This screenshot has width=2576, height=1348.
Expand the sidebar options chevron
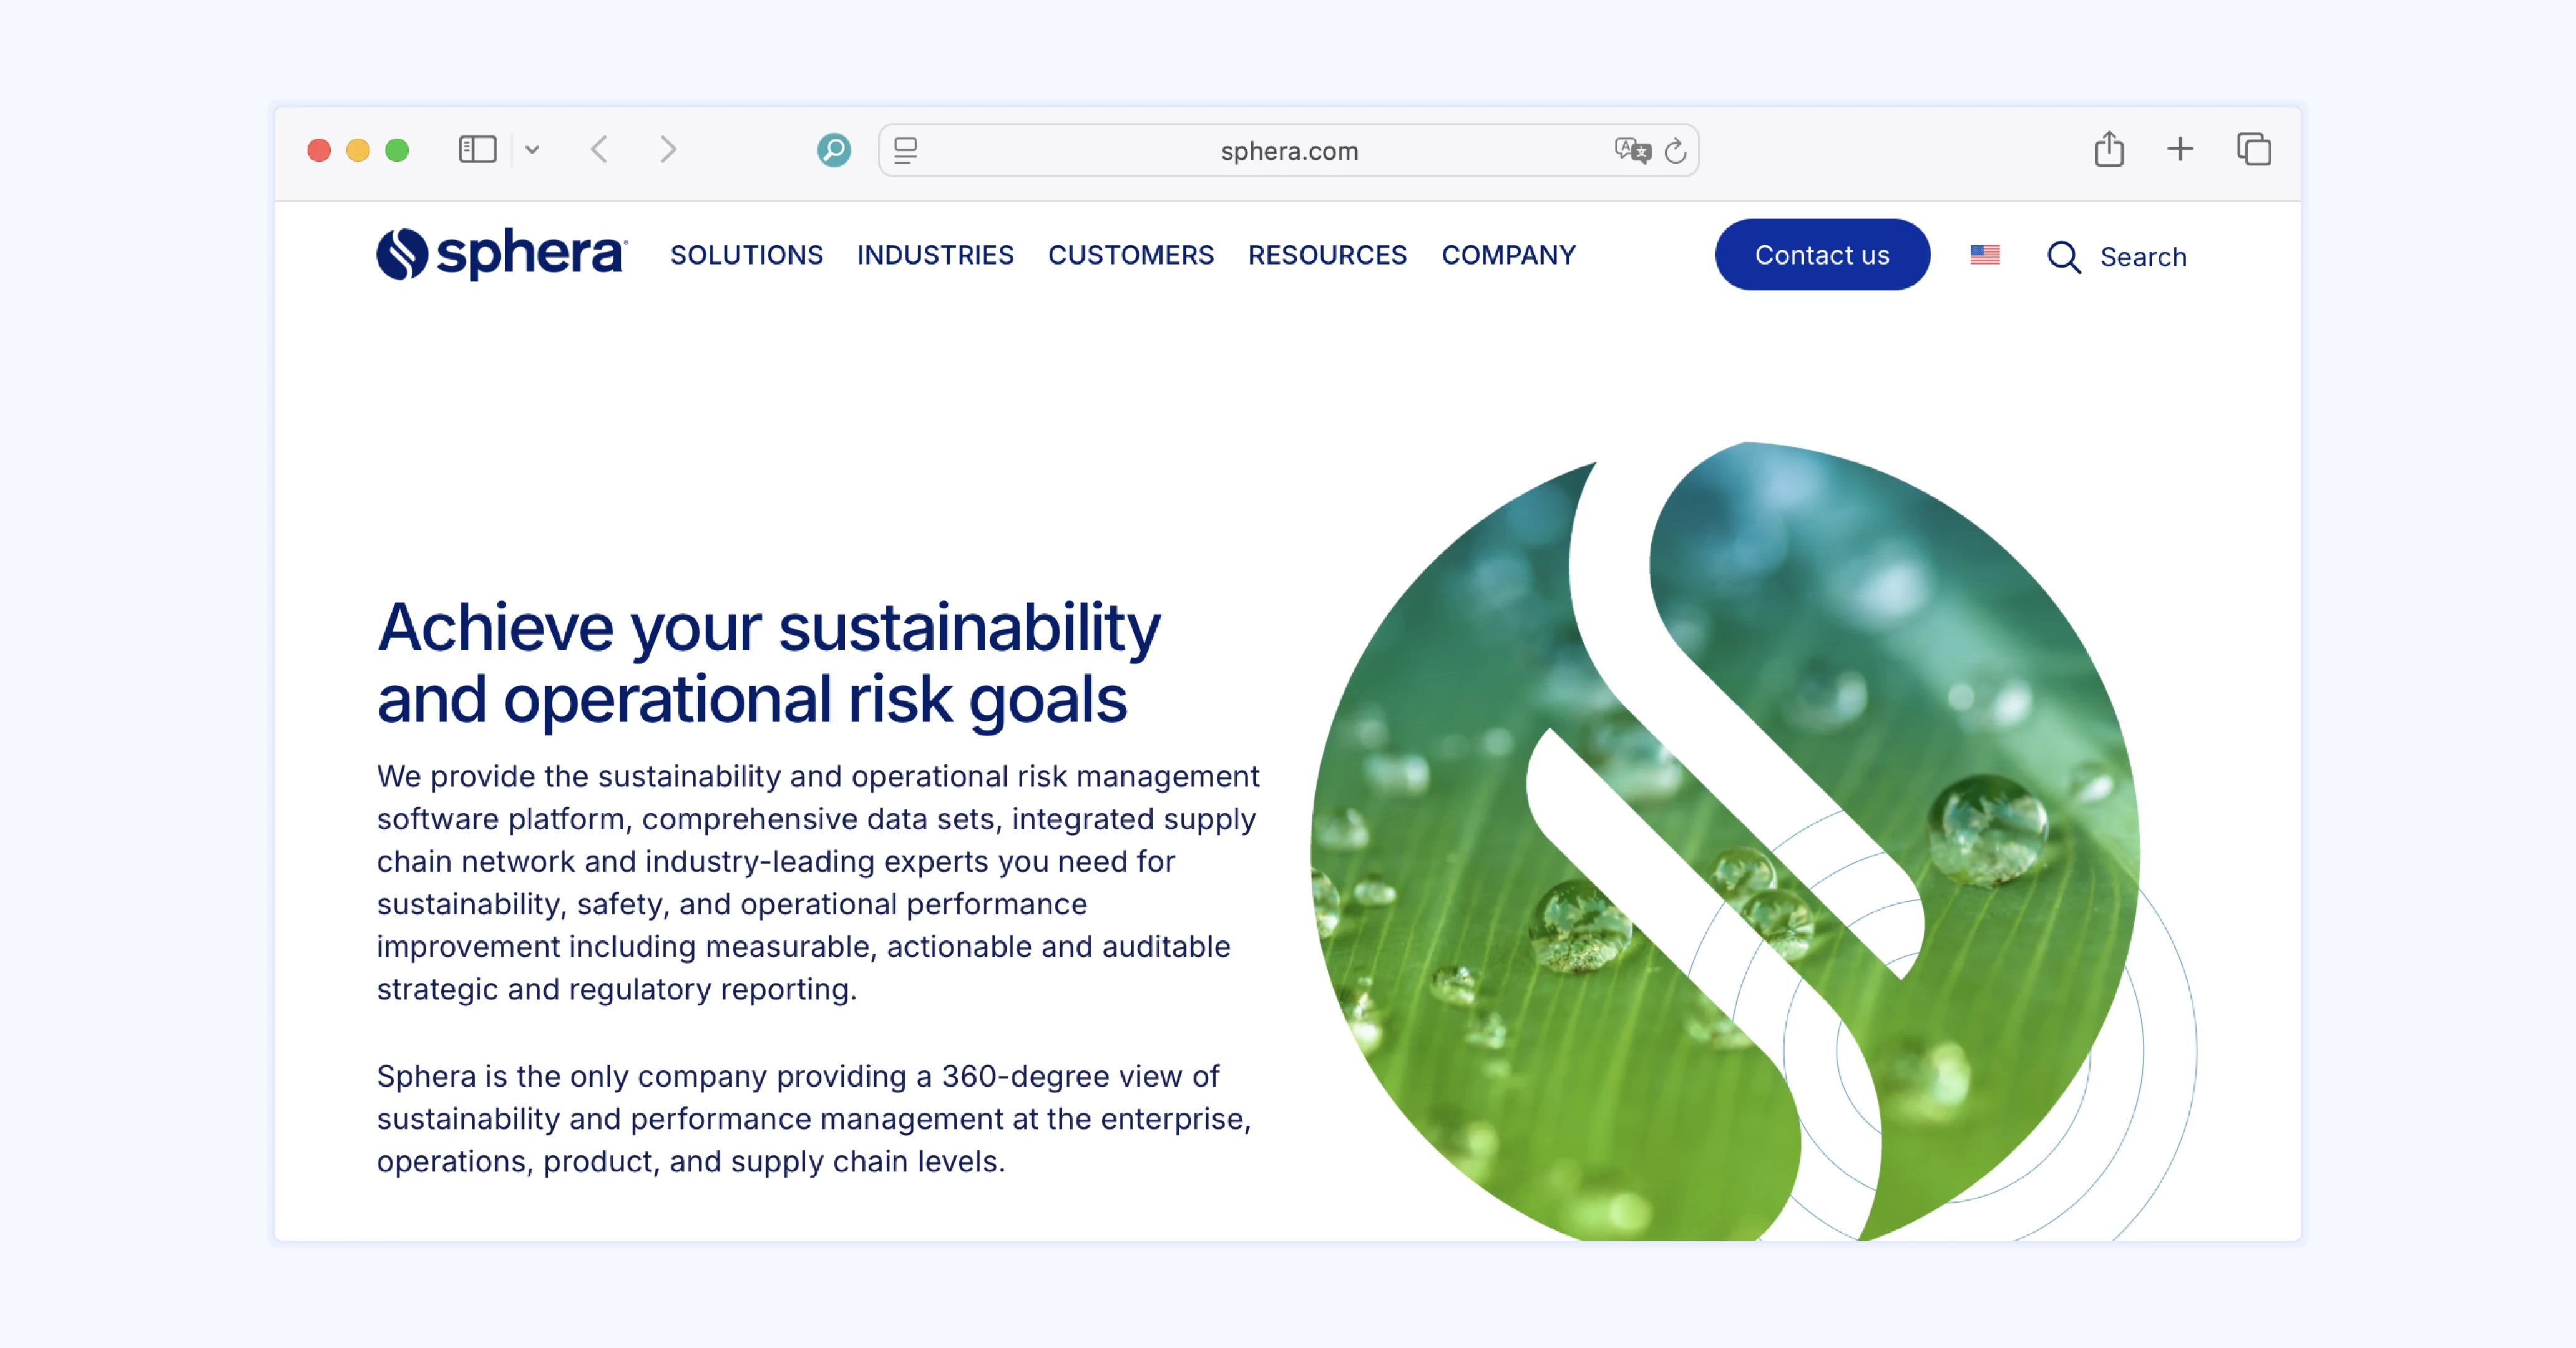532,150
